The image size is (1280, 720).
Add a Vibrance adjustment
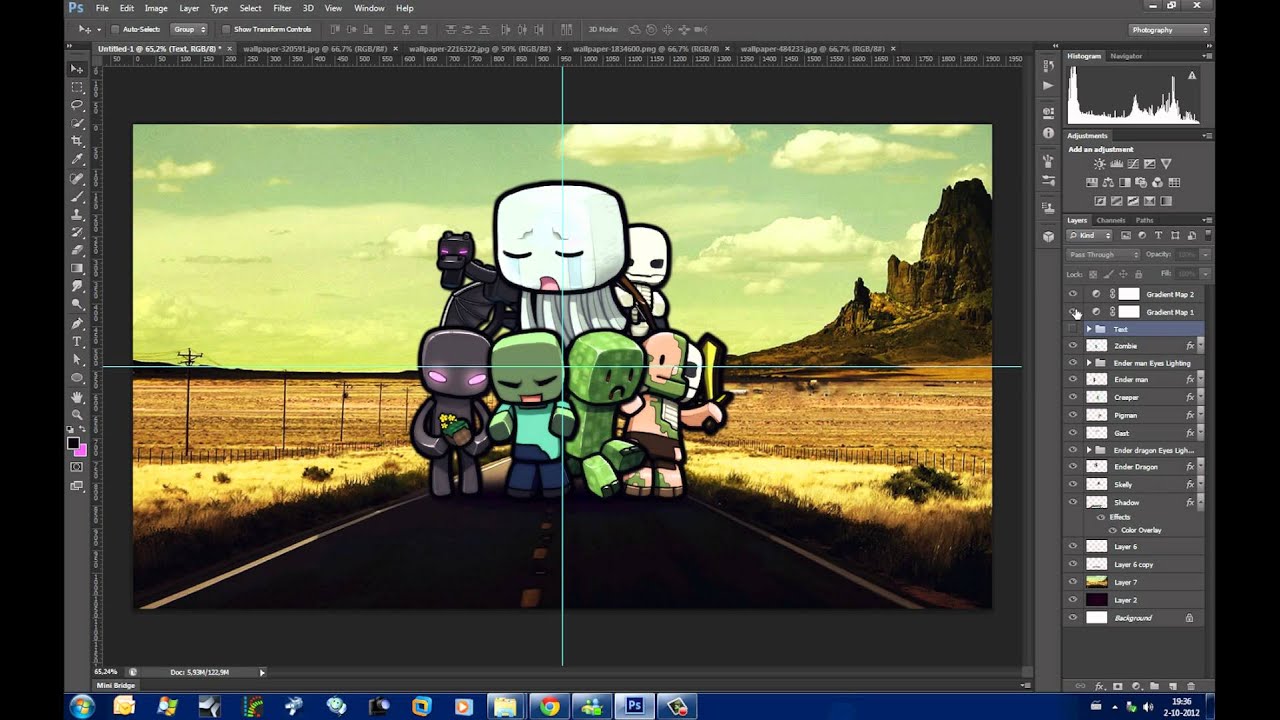(1166, 164)
